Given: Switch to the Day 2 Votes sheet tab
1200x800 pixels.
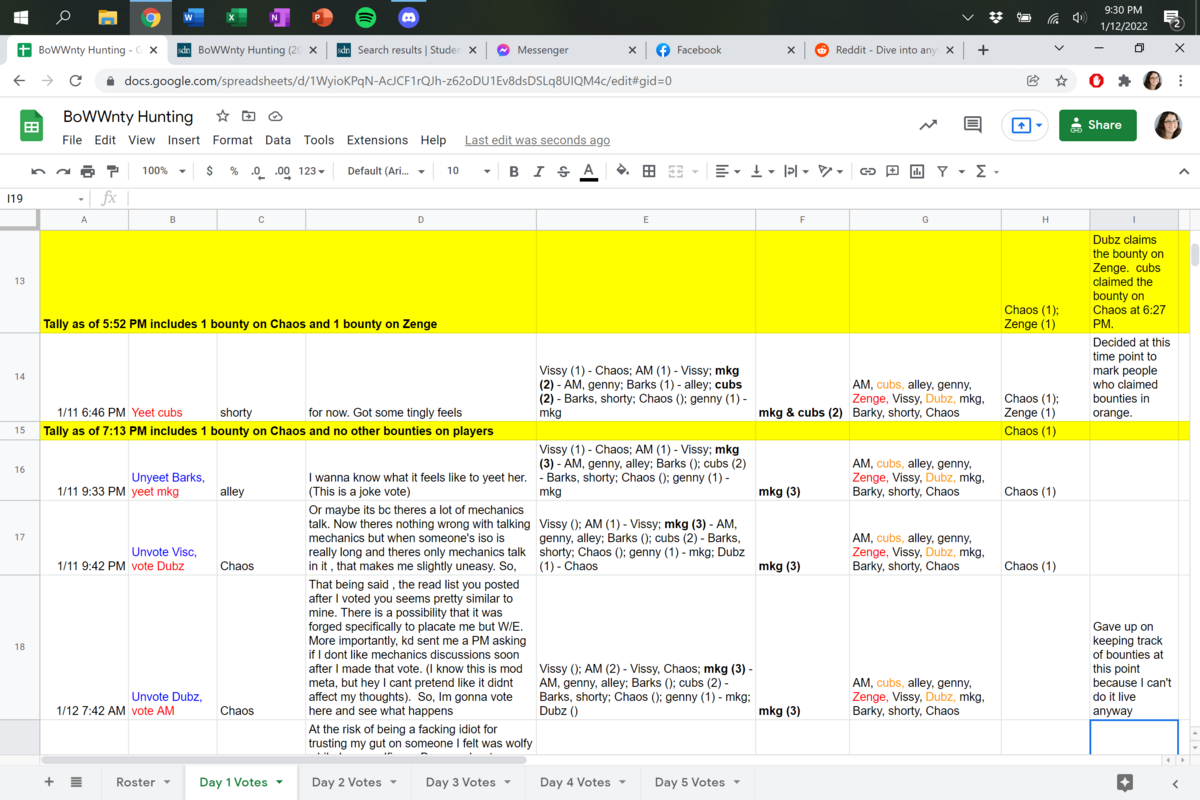Looking at the screenshot, I should pyautogui.click(x=346, y=782).
